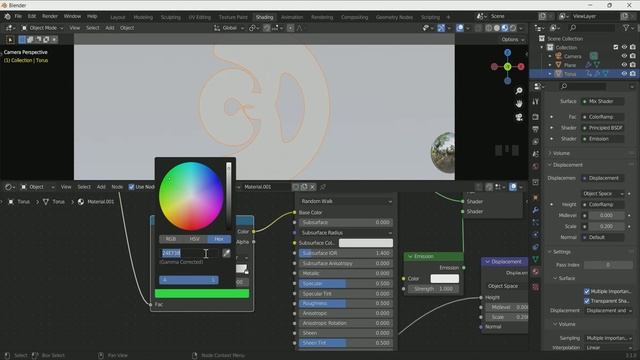Hide Torus in viewport via eye icon
This screenshot has width=640, height=360.
624,74
